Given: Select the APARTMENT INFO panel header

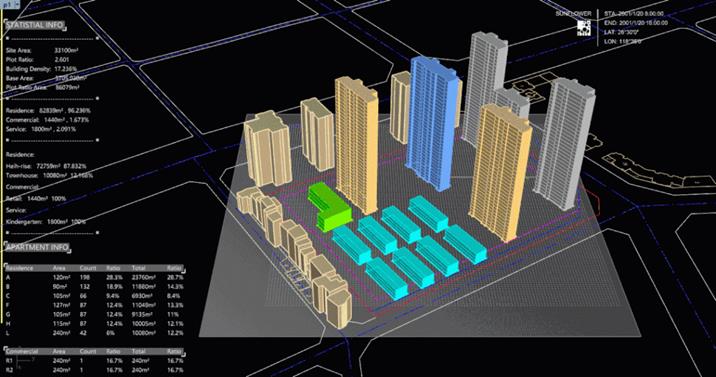Looking at the screenshot, I should (x=37, y=247).
